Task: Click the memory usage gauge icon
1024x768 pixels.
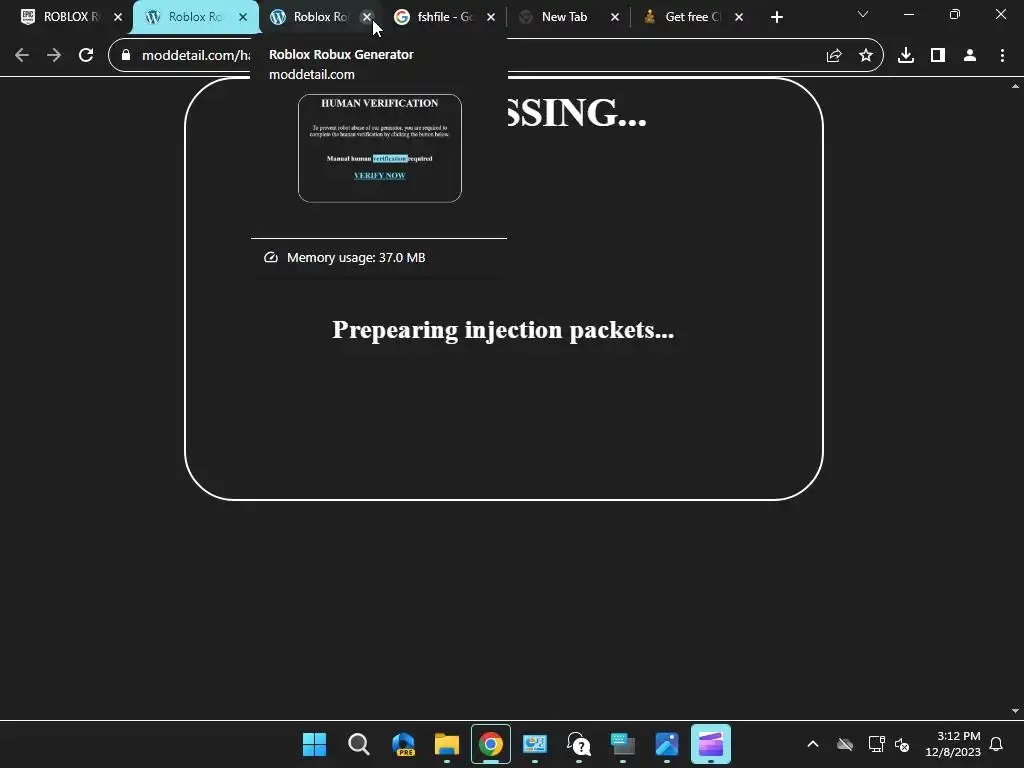Action: pyautogui.click(x=270, y=257)
